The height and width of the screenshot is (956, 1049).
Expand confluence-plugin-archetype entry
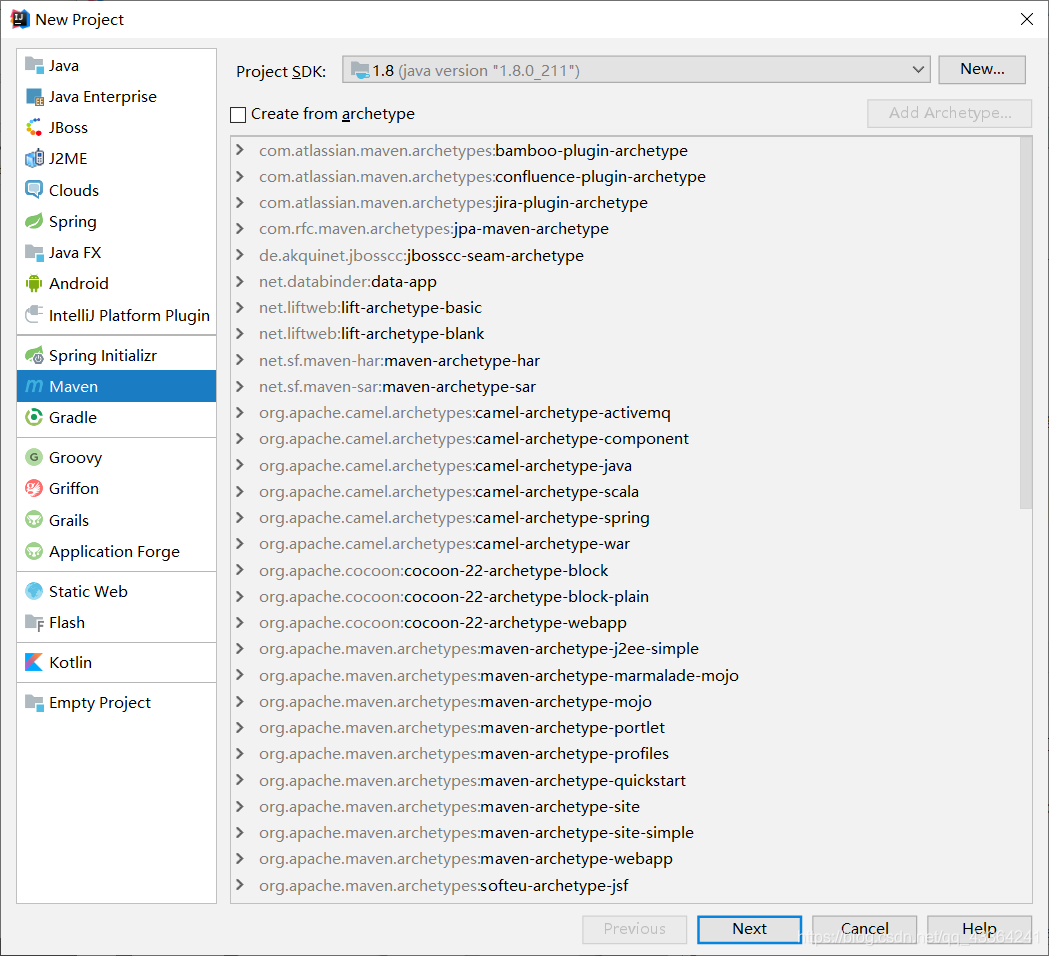240,177
